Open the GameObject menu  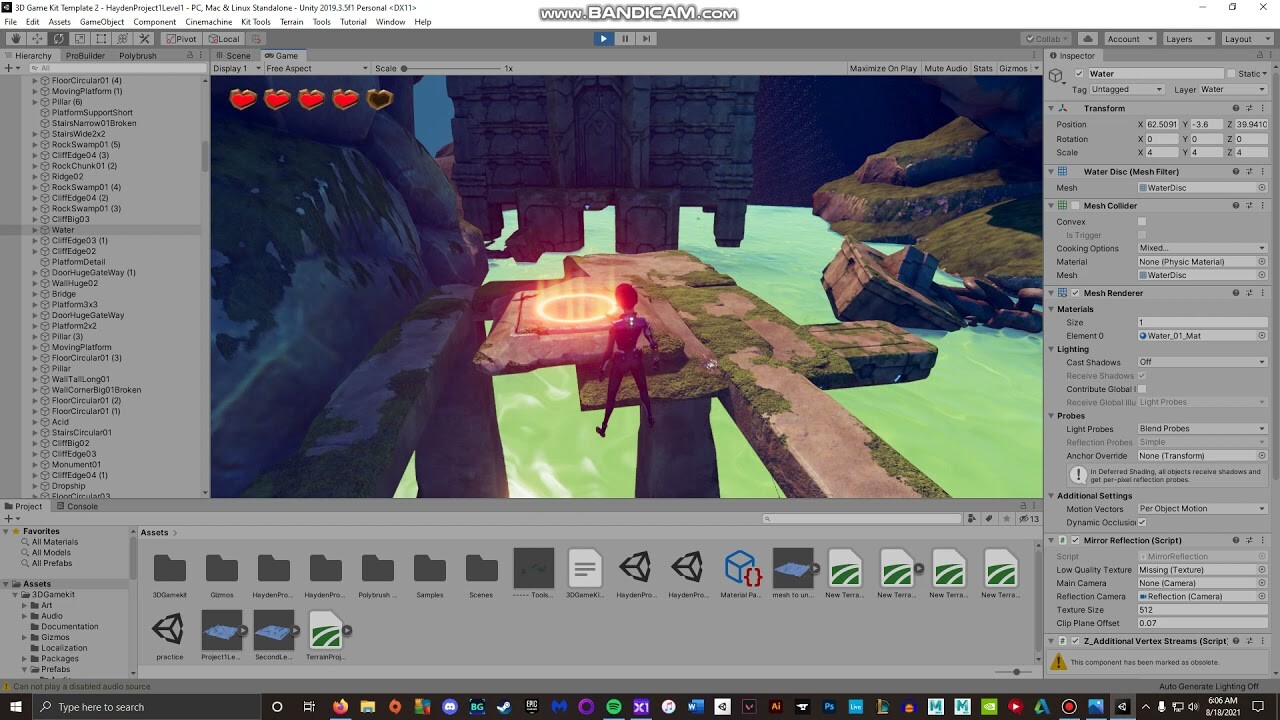tap(99, 21)
